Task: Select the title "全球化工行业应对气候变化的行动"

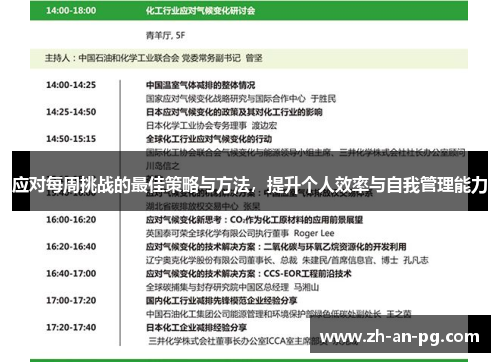Action: click(x=209, y=139)
